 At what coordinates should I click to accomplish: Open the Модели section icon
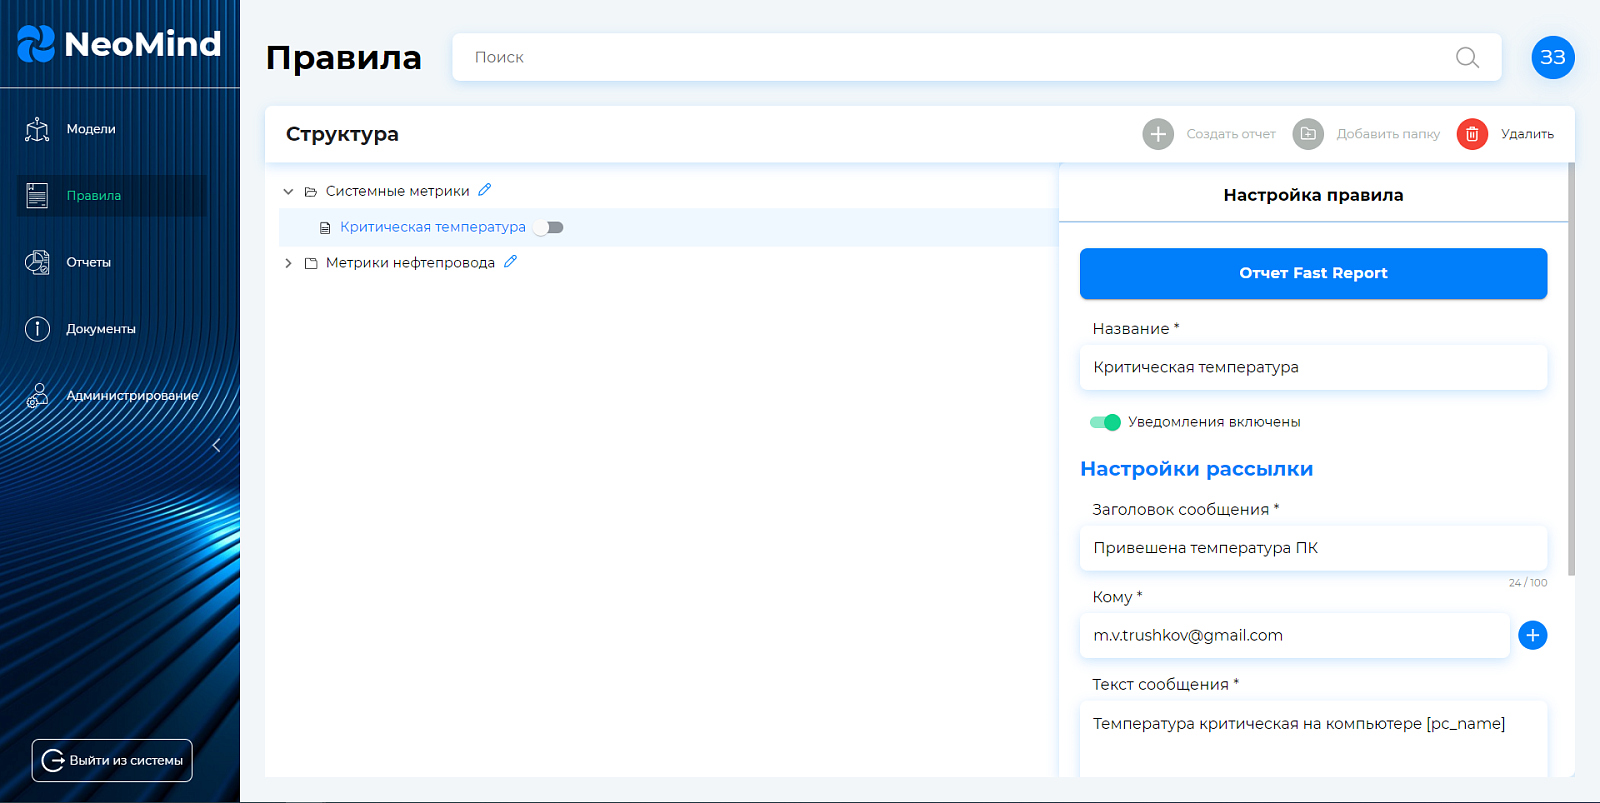click(37, 129)
